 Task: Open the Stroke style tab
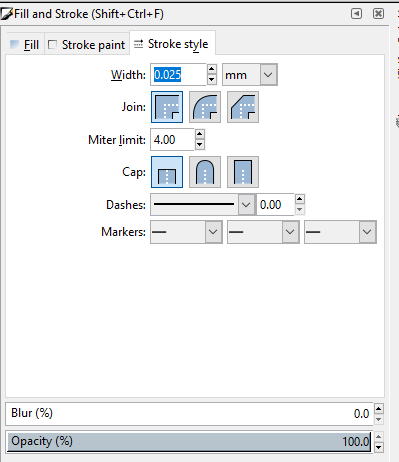click(172, 44)
